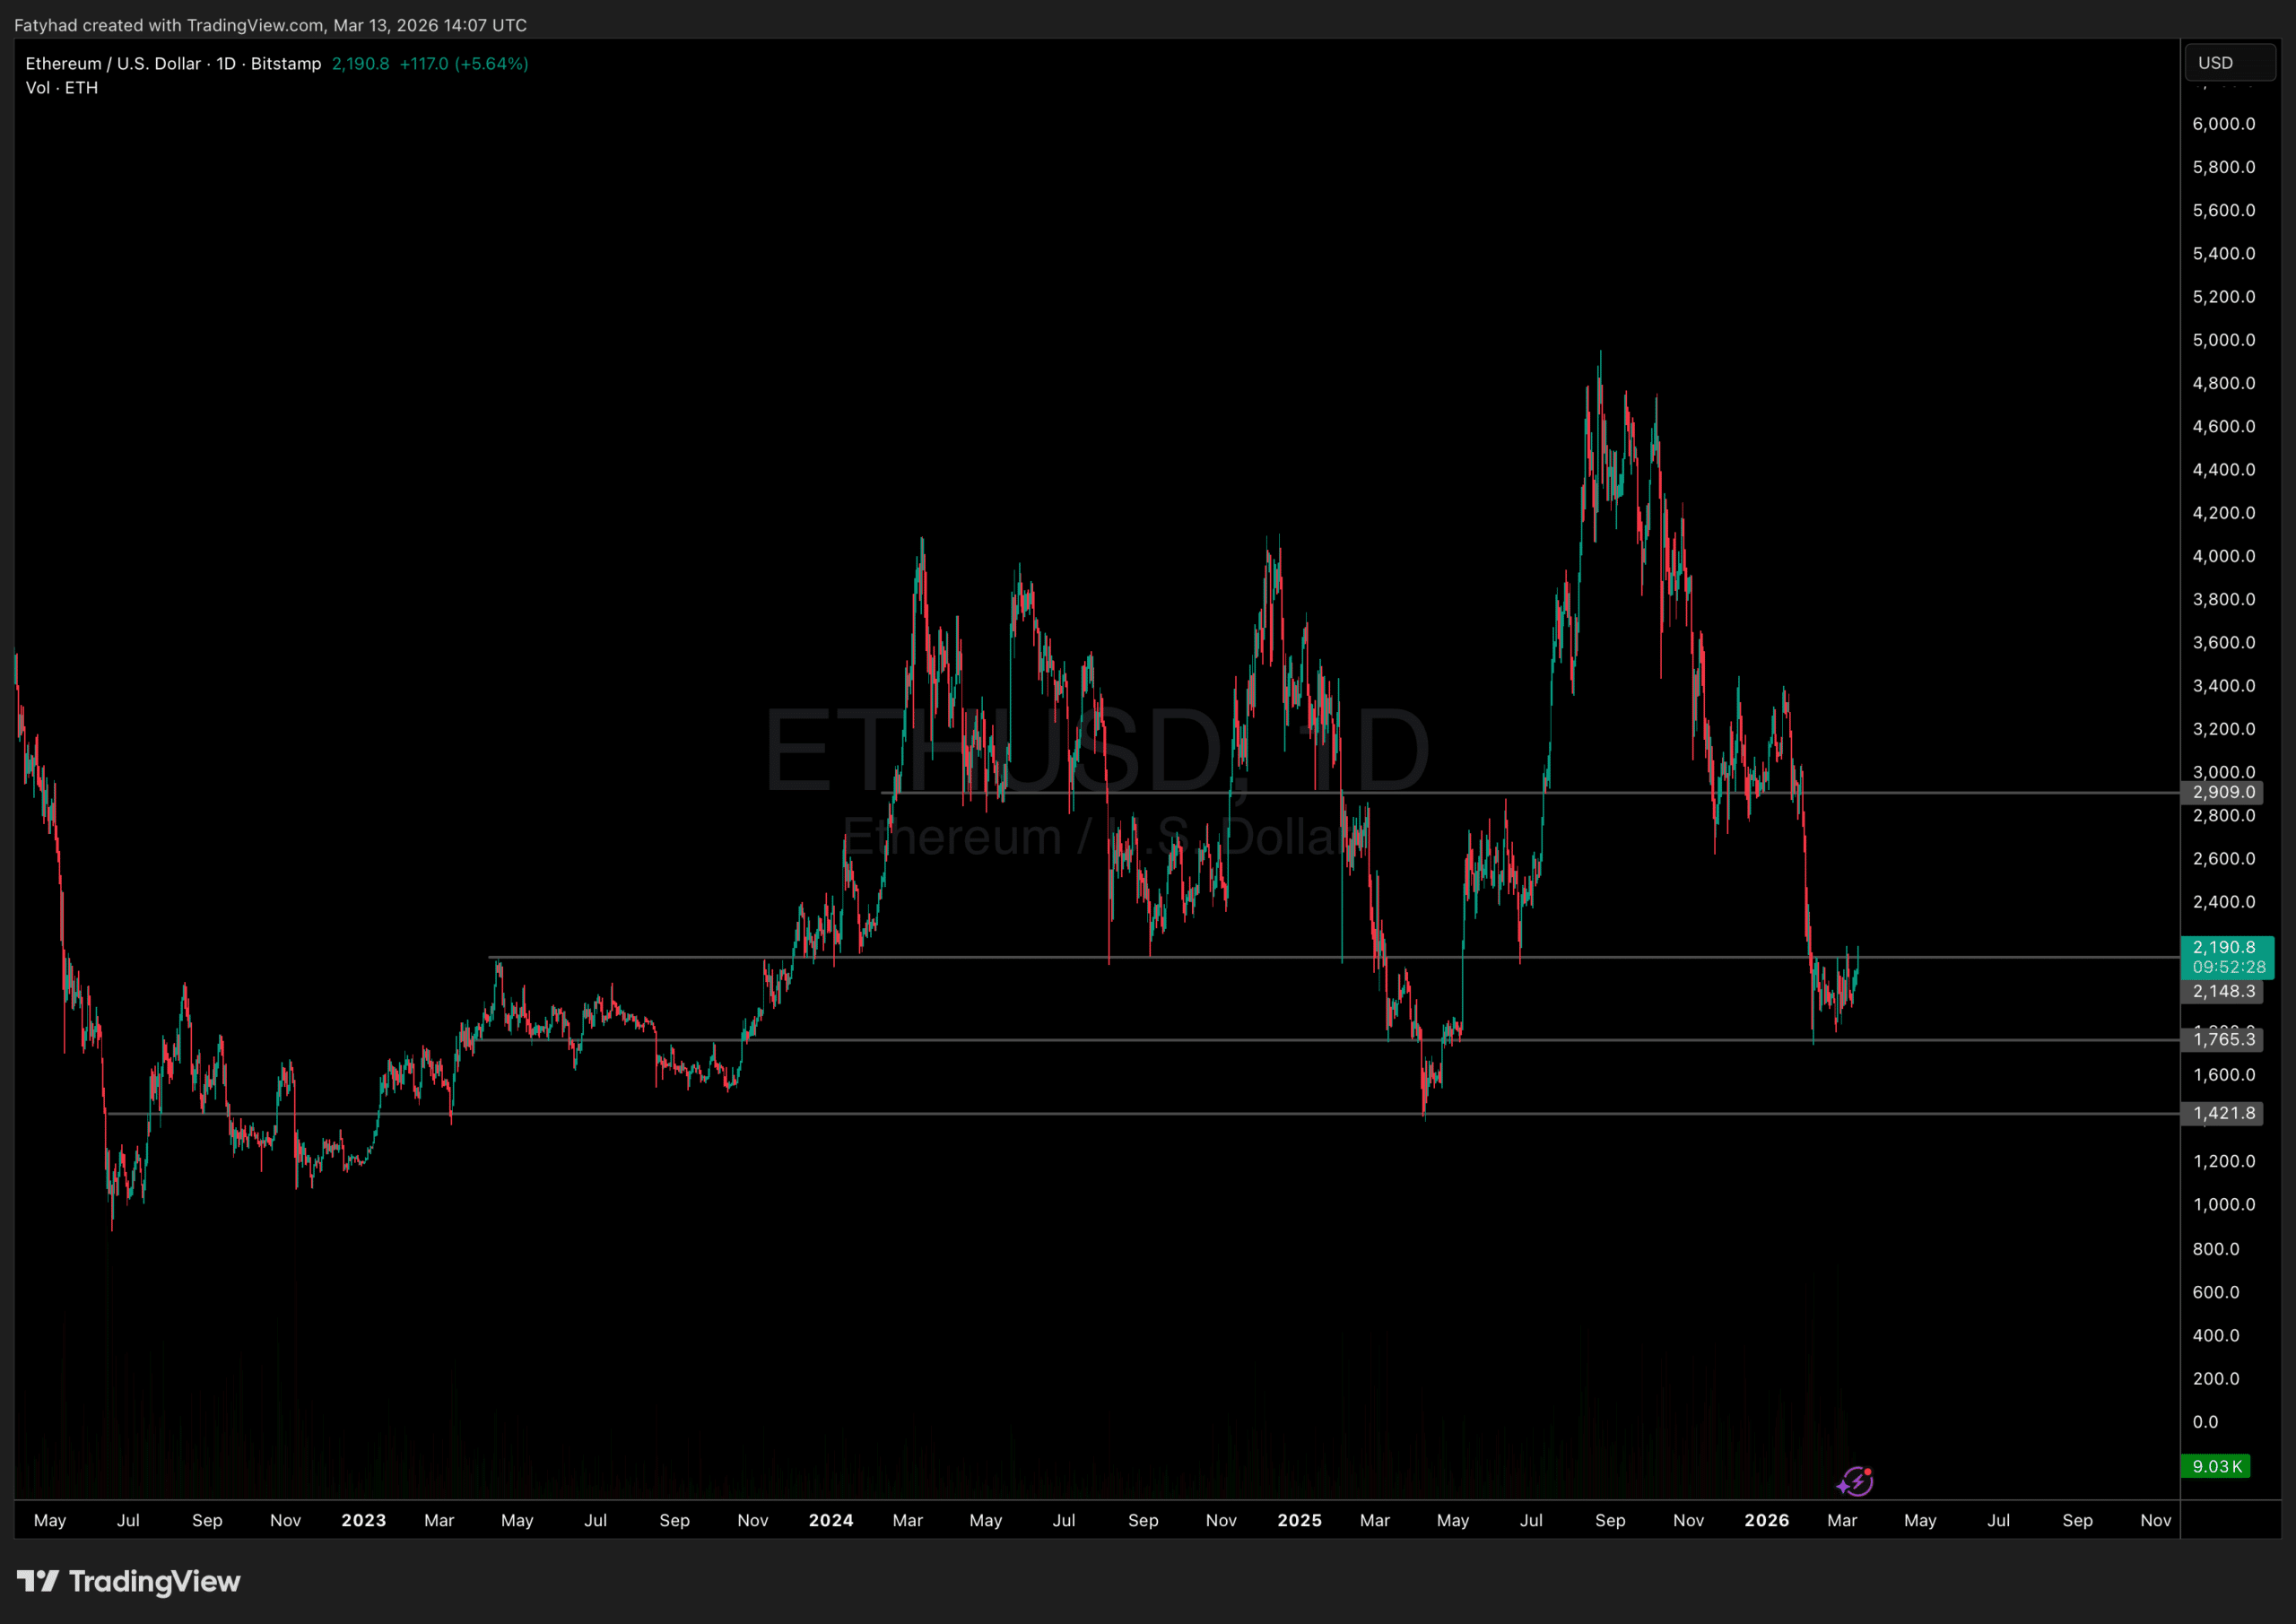Screen dimensions: 2296x1624
Task: Select the 1,765.3 horizontal line label
Action: point(2221,1039)
